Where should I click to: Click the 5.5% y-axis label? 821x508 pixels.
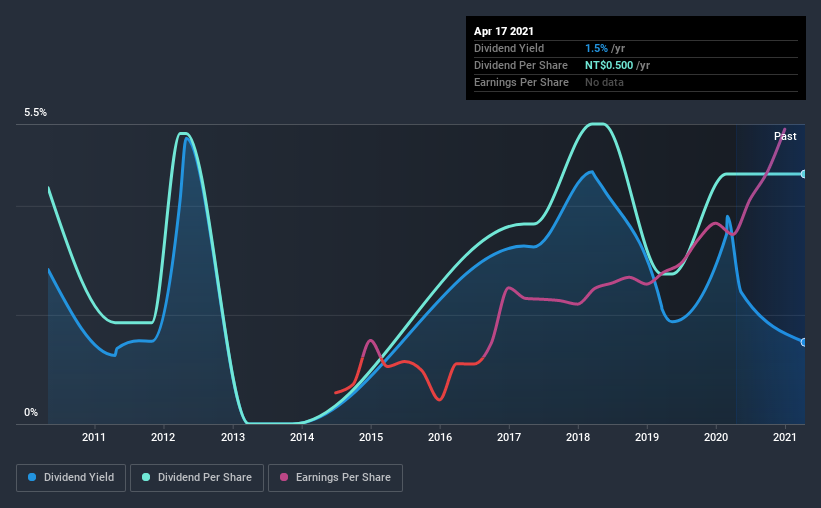[x=36, y=113]
